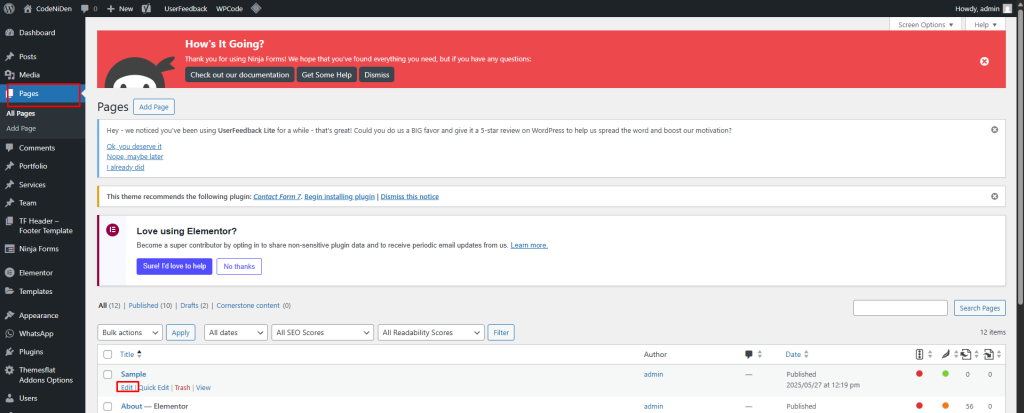Click the green readability dot for Sample
The height and width of the screenshot is (413, 1024).
pyautogui.click(x=945, y=374)
